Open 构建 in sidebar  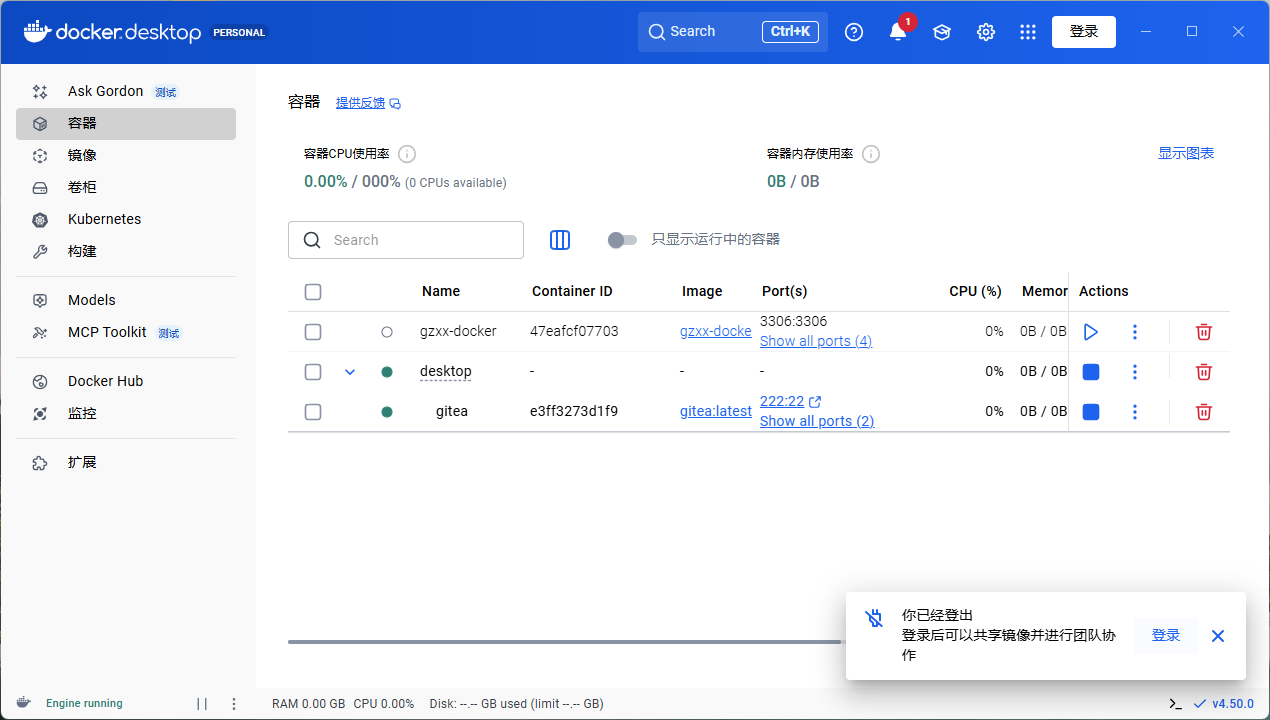pyautogui.click(x=126, y=252)
